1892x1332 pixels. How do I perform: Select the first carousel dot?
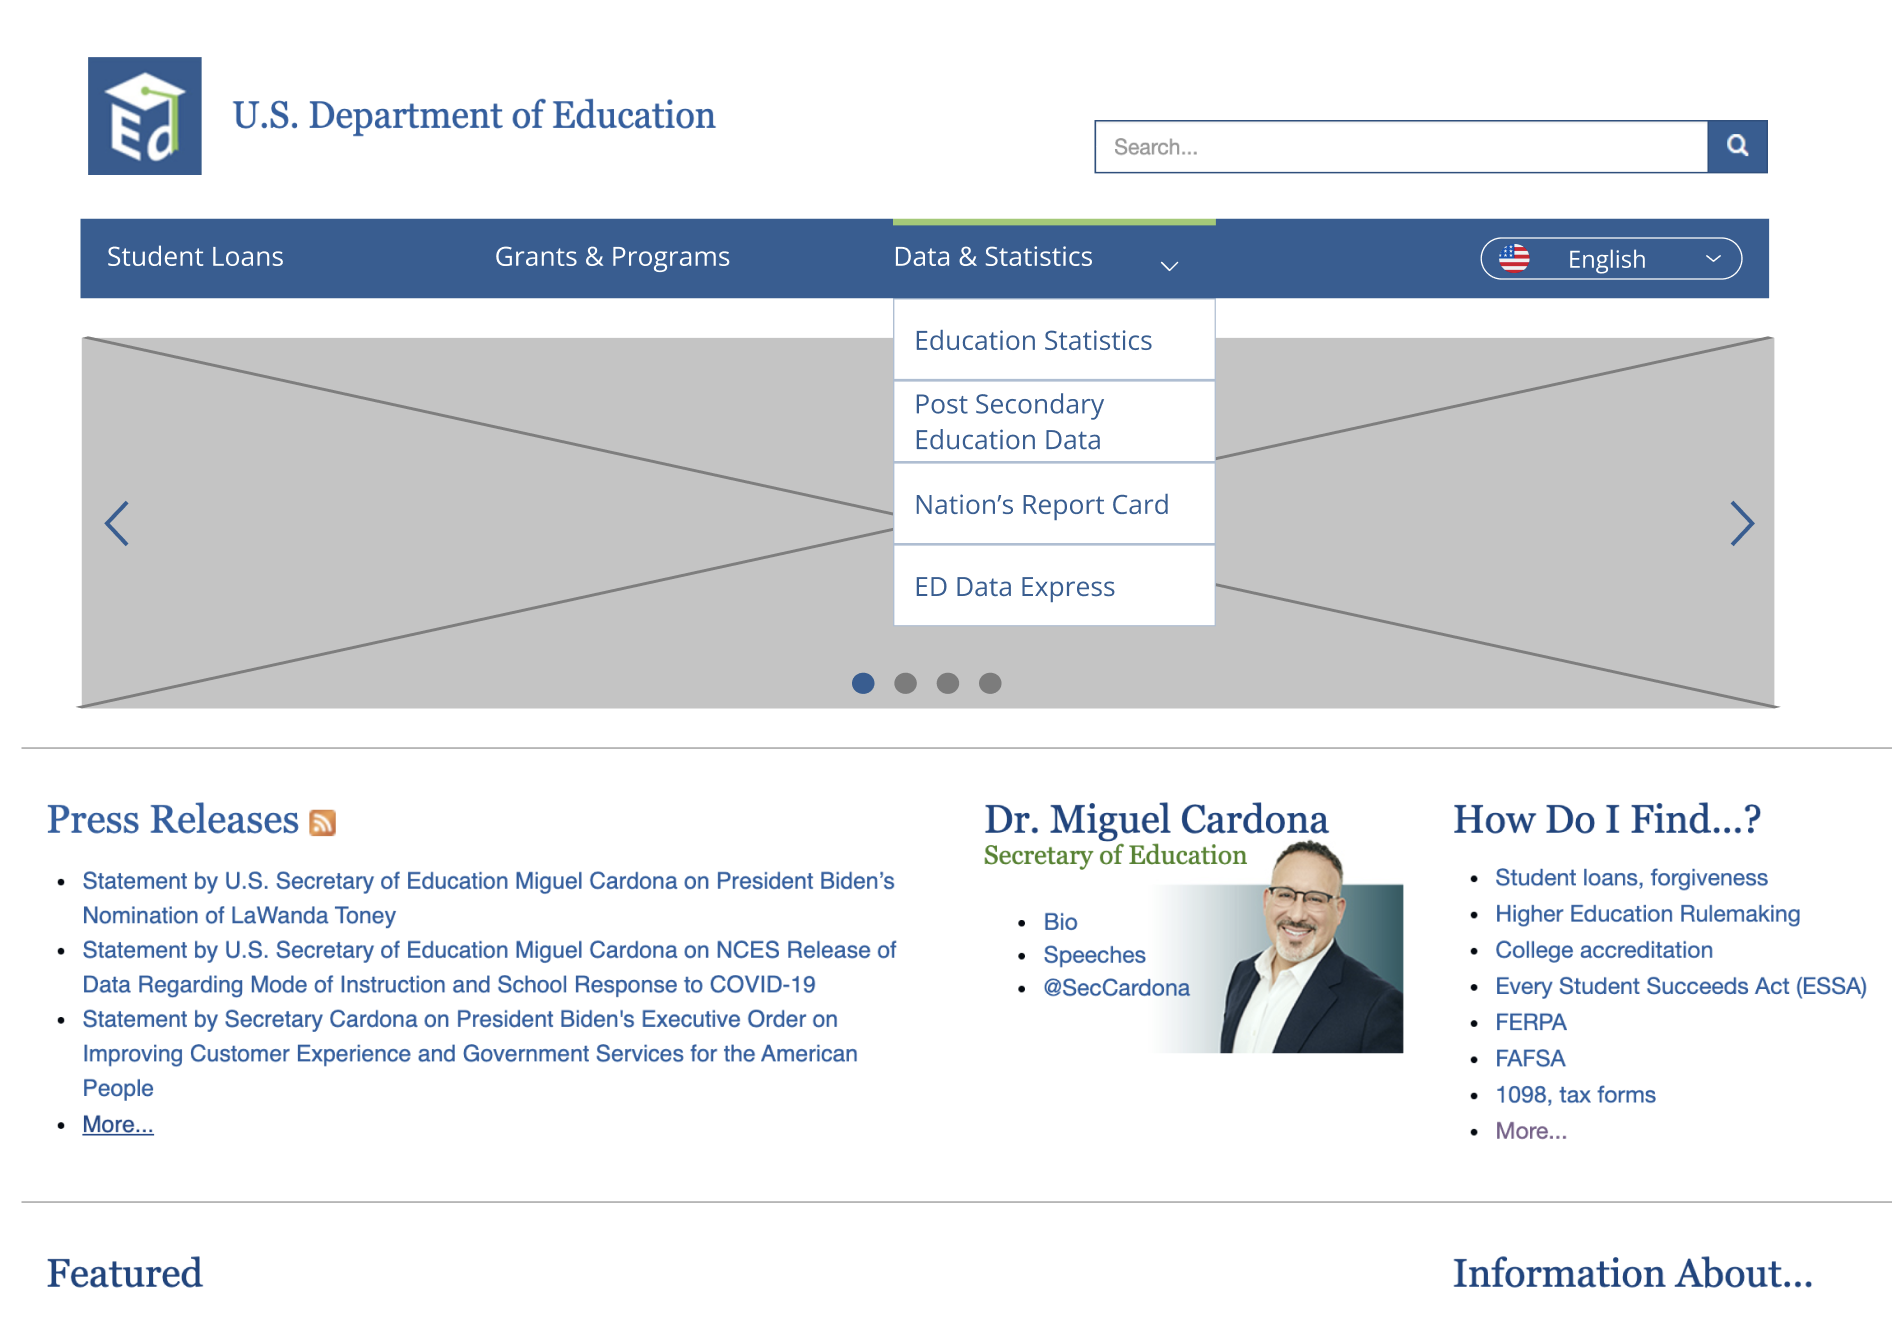863,683
